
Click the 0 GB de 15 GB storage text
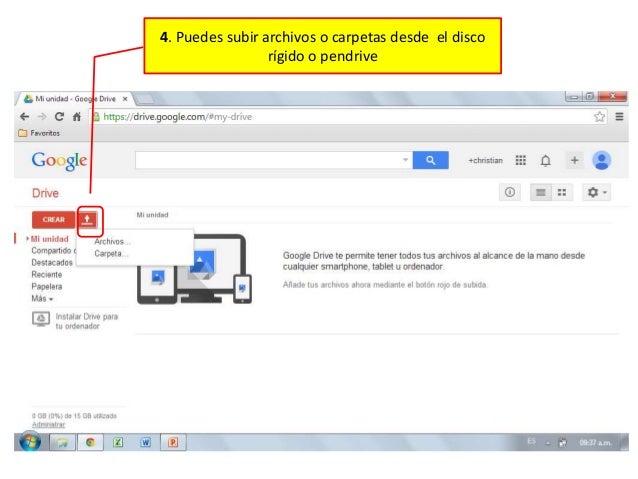(74, 416)
